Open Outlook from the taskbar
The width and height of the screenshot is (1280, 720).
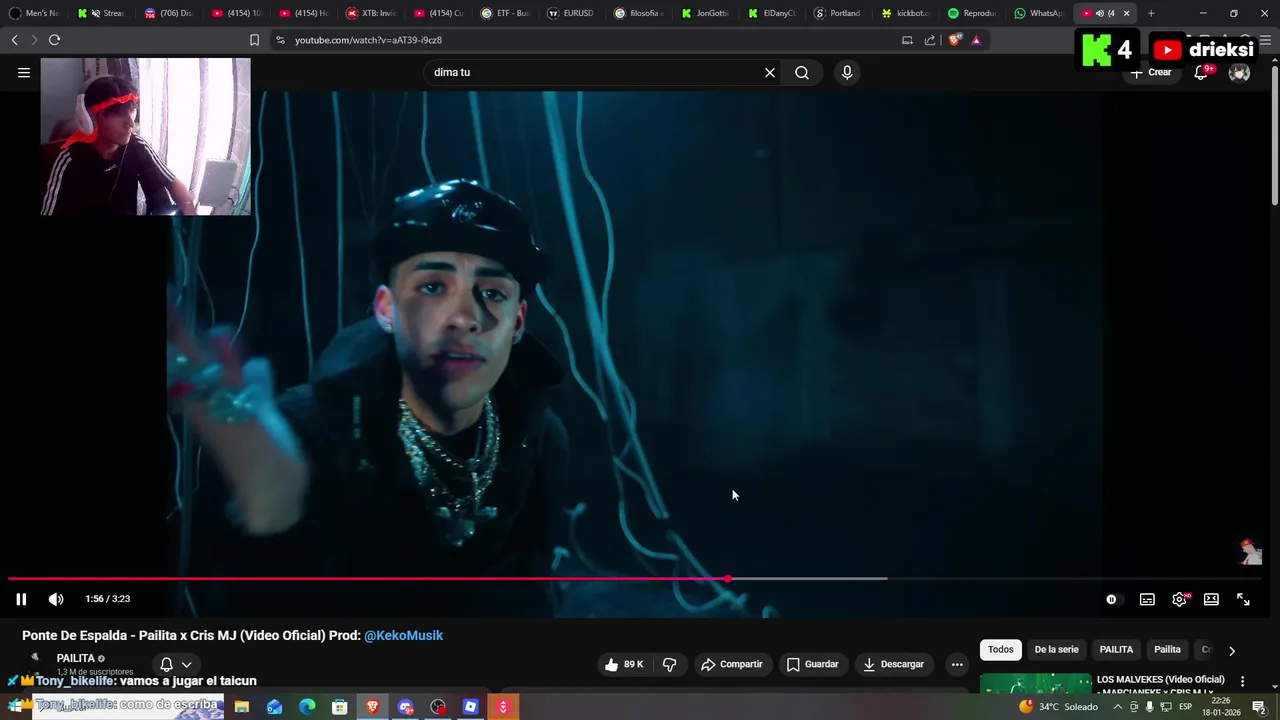pos(274,707)
